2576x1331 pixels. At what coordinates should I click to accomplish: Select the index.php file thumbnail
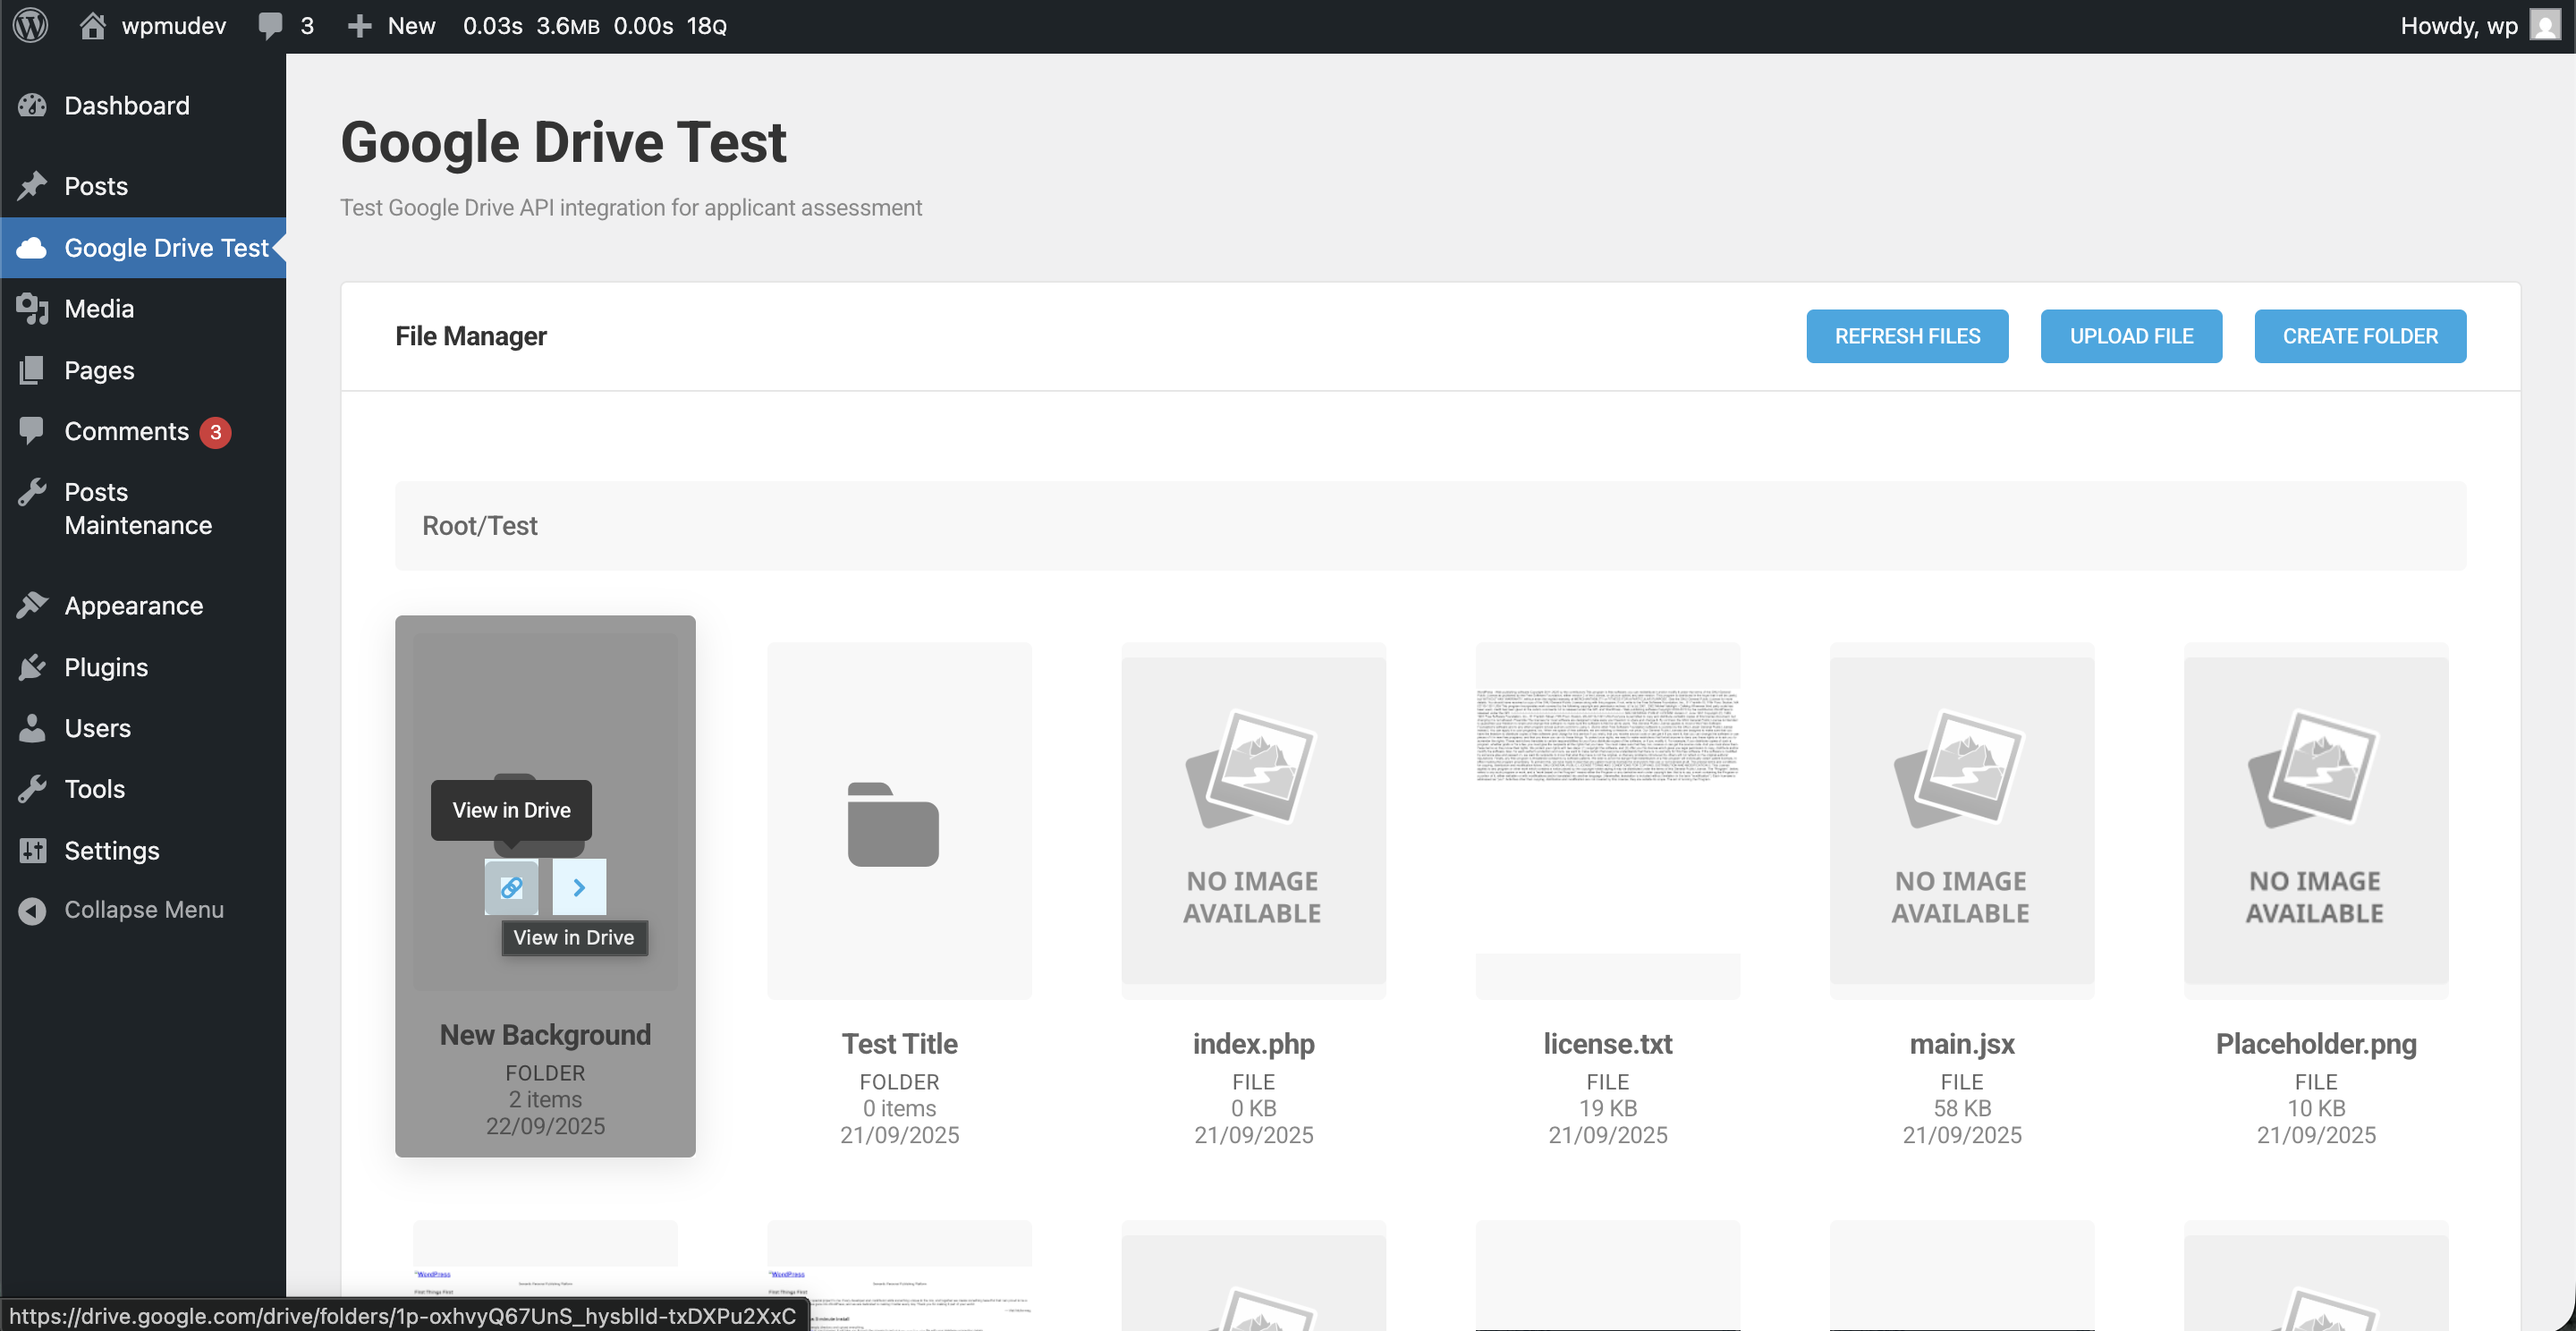[1253, 820]
